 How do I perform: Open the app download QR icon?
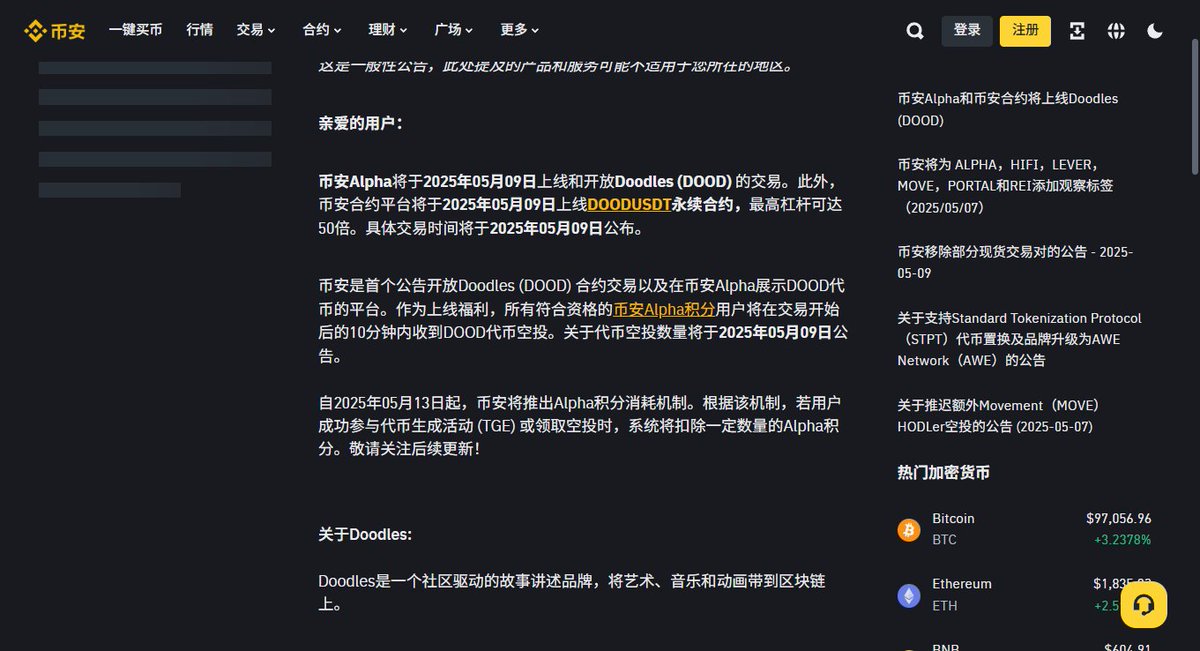tap(1077, 31)
